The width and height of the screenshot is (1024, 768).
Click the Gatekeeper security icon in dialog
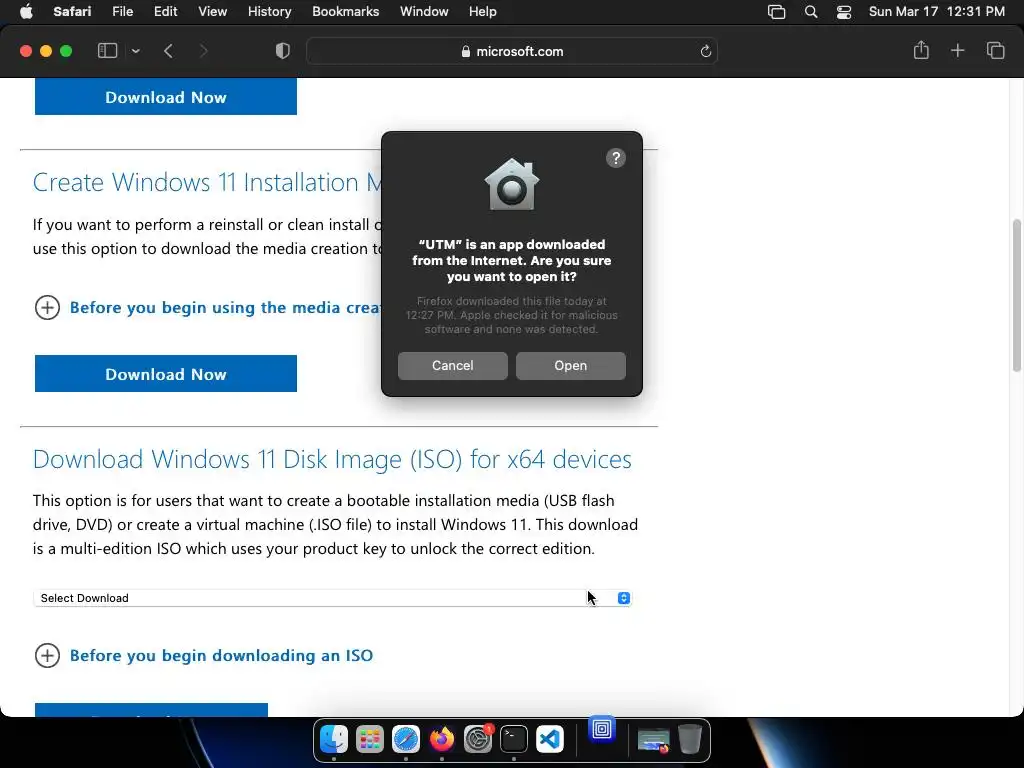tap(512, 185)
